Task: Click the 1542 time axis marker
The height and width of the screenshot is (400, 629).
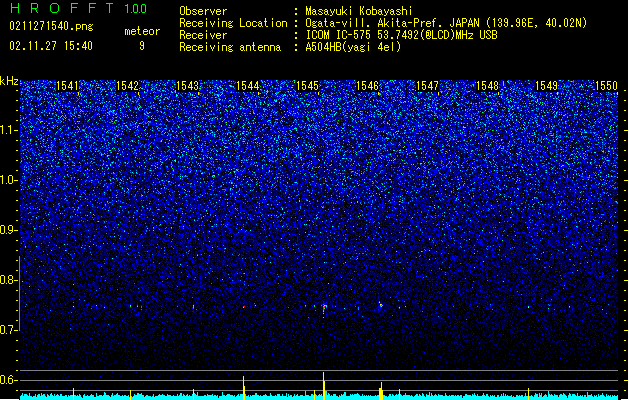Action: [x=127, y=86]
